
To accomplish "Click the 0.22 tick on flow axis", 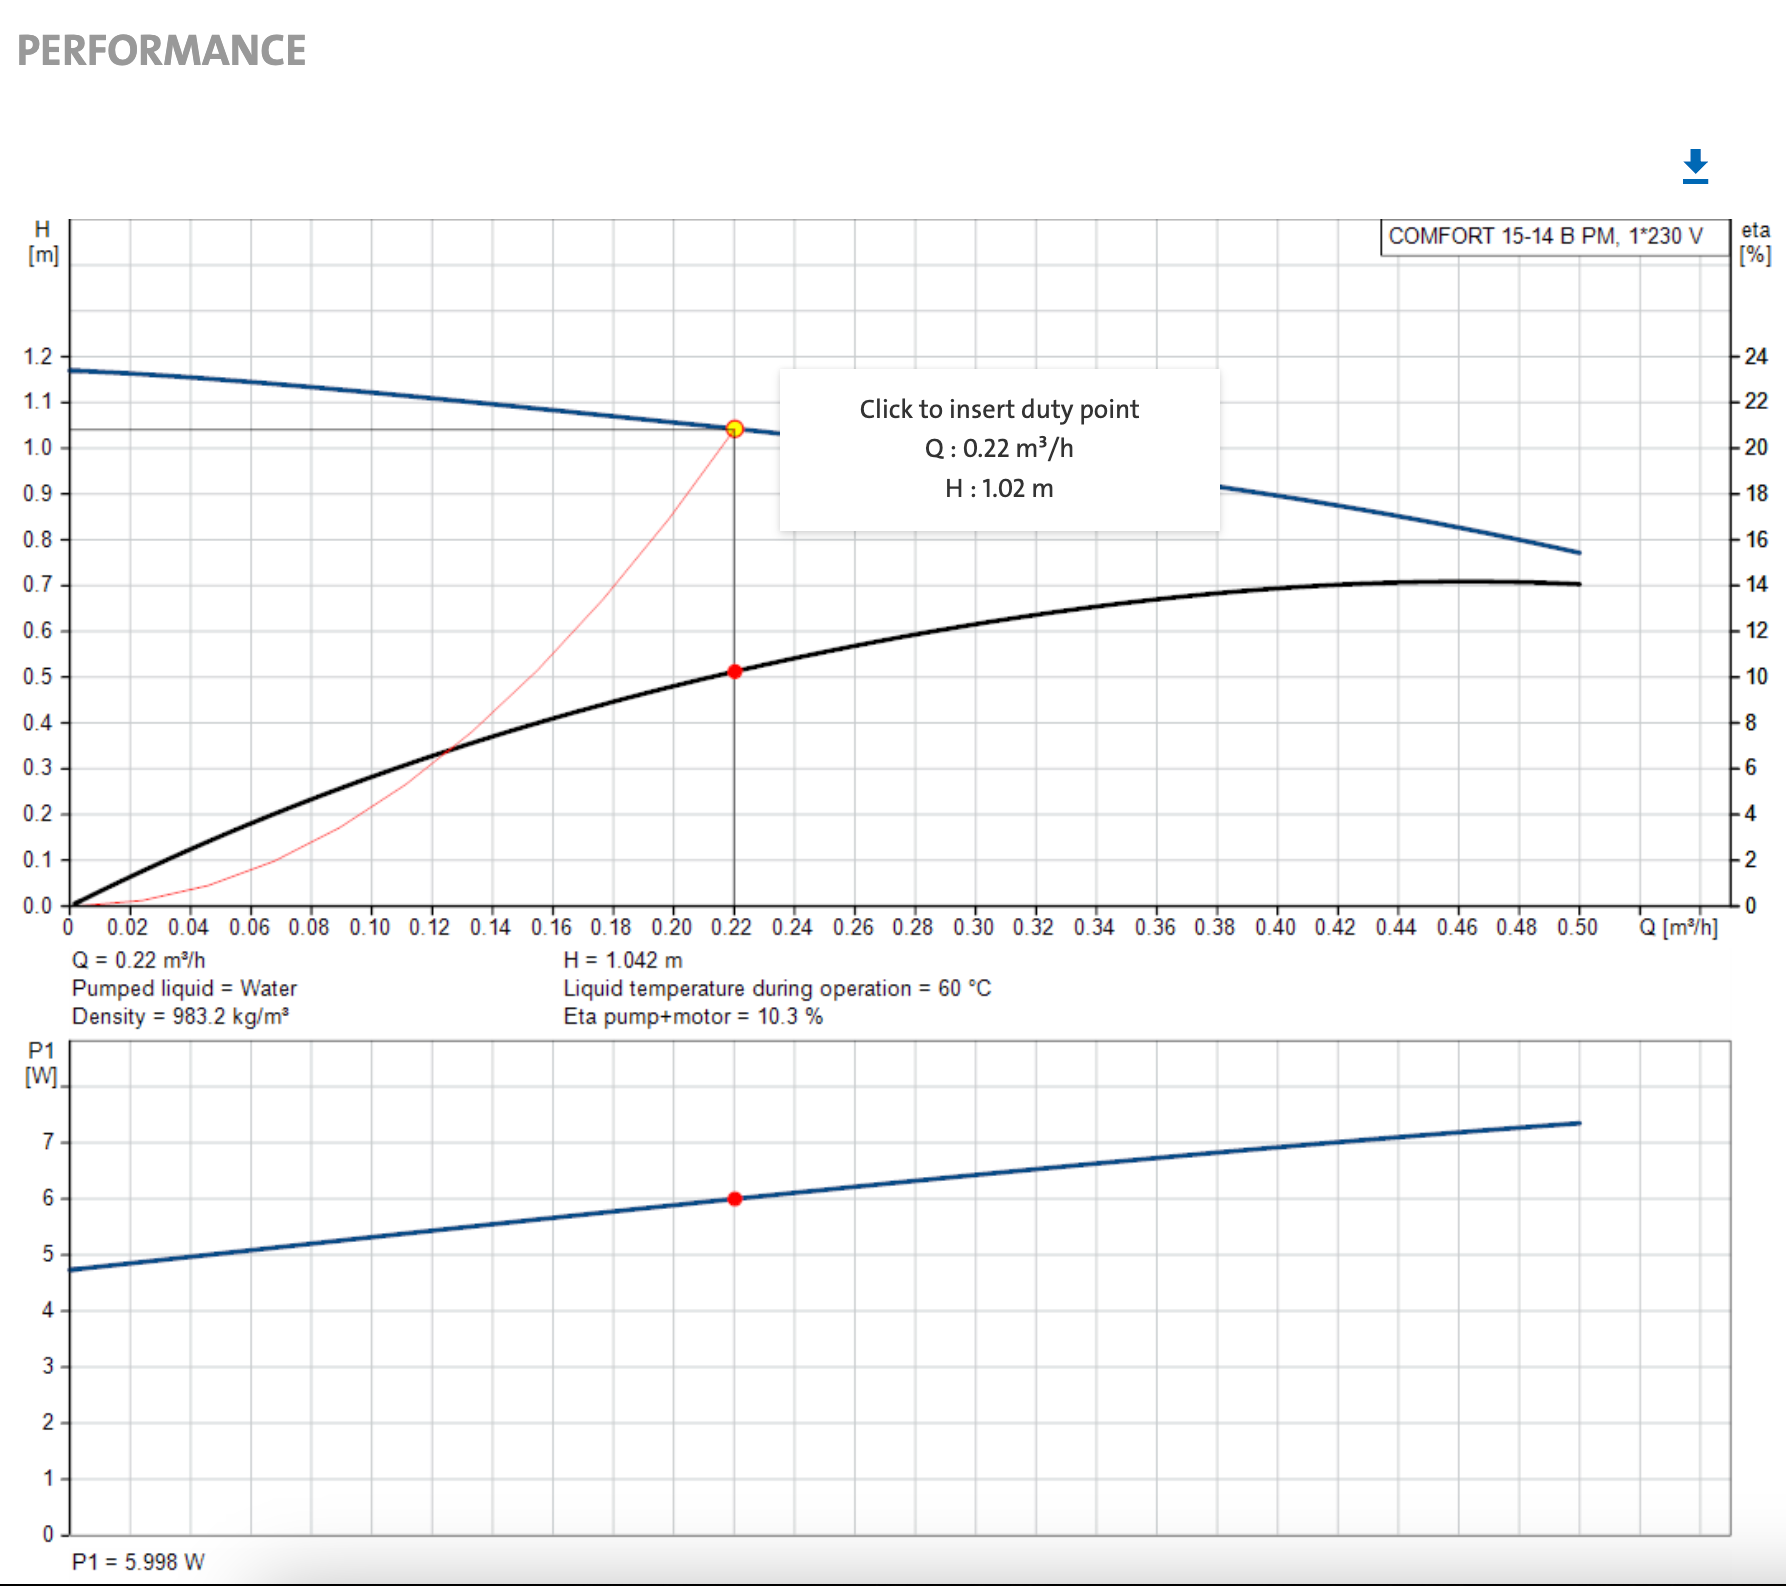I will click(731, 927).
